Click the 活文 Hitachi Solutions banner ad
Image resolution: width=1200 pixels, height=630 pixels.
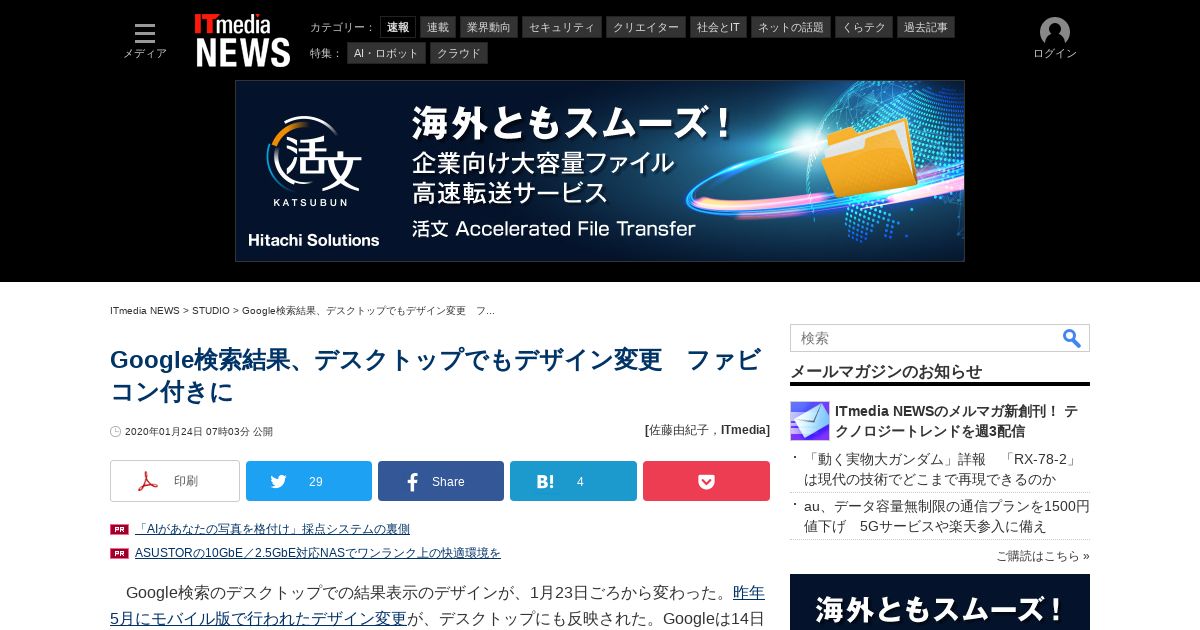tap(600, 171)
